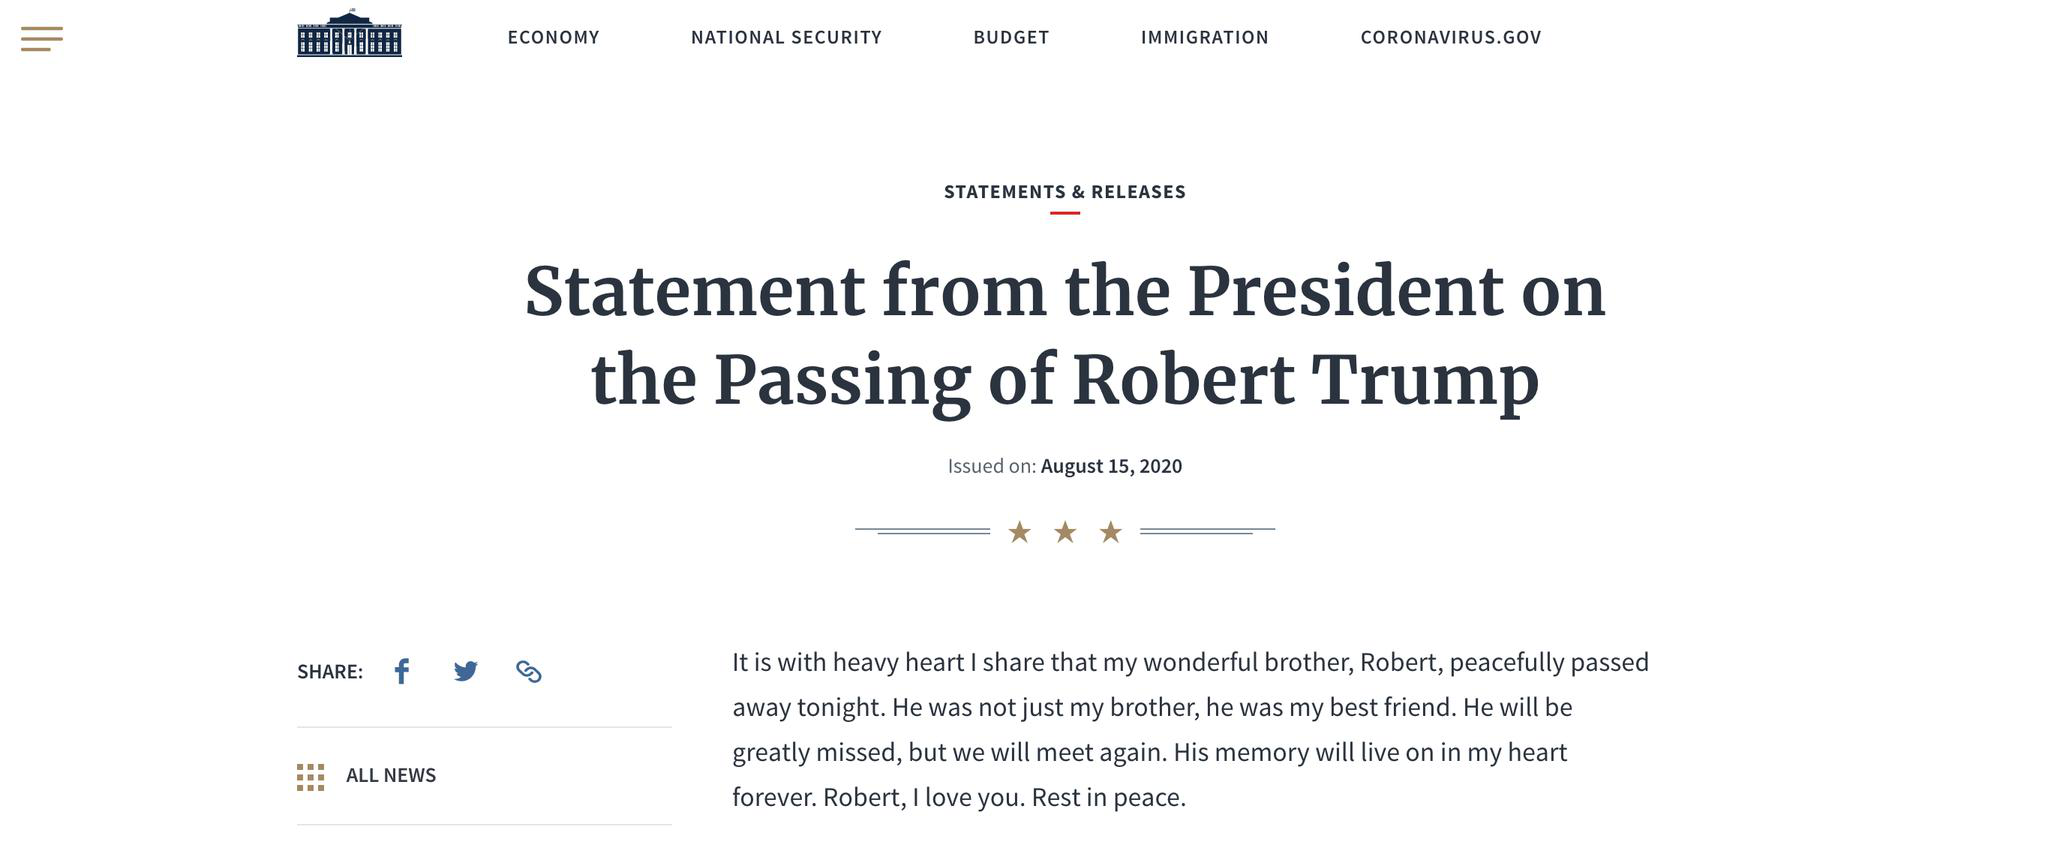Click the statement headline title
This screenshot has width=2048, height=851.
[1065, 335]
